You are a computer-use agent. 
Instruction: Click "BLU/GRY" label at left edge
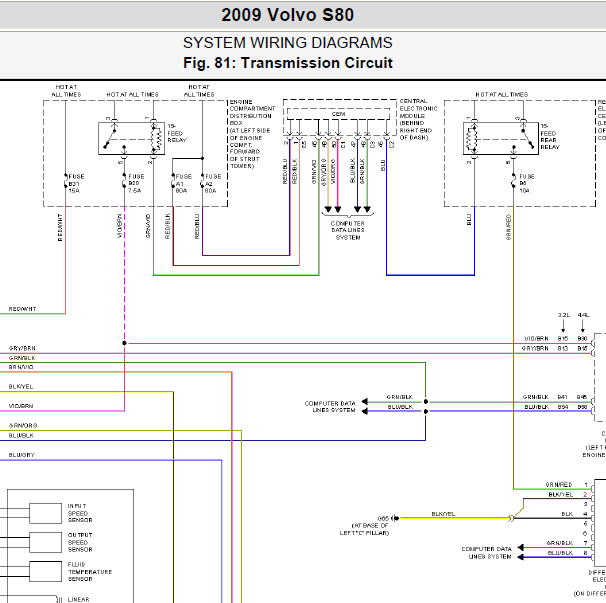pos(22,455)
